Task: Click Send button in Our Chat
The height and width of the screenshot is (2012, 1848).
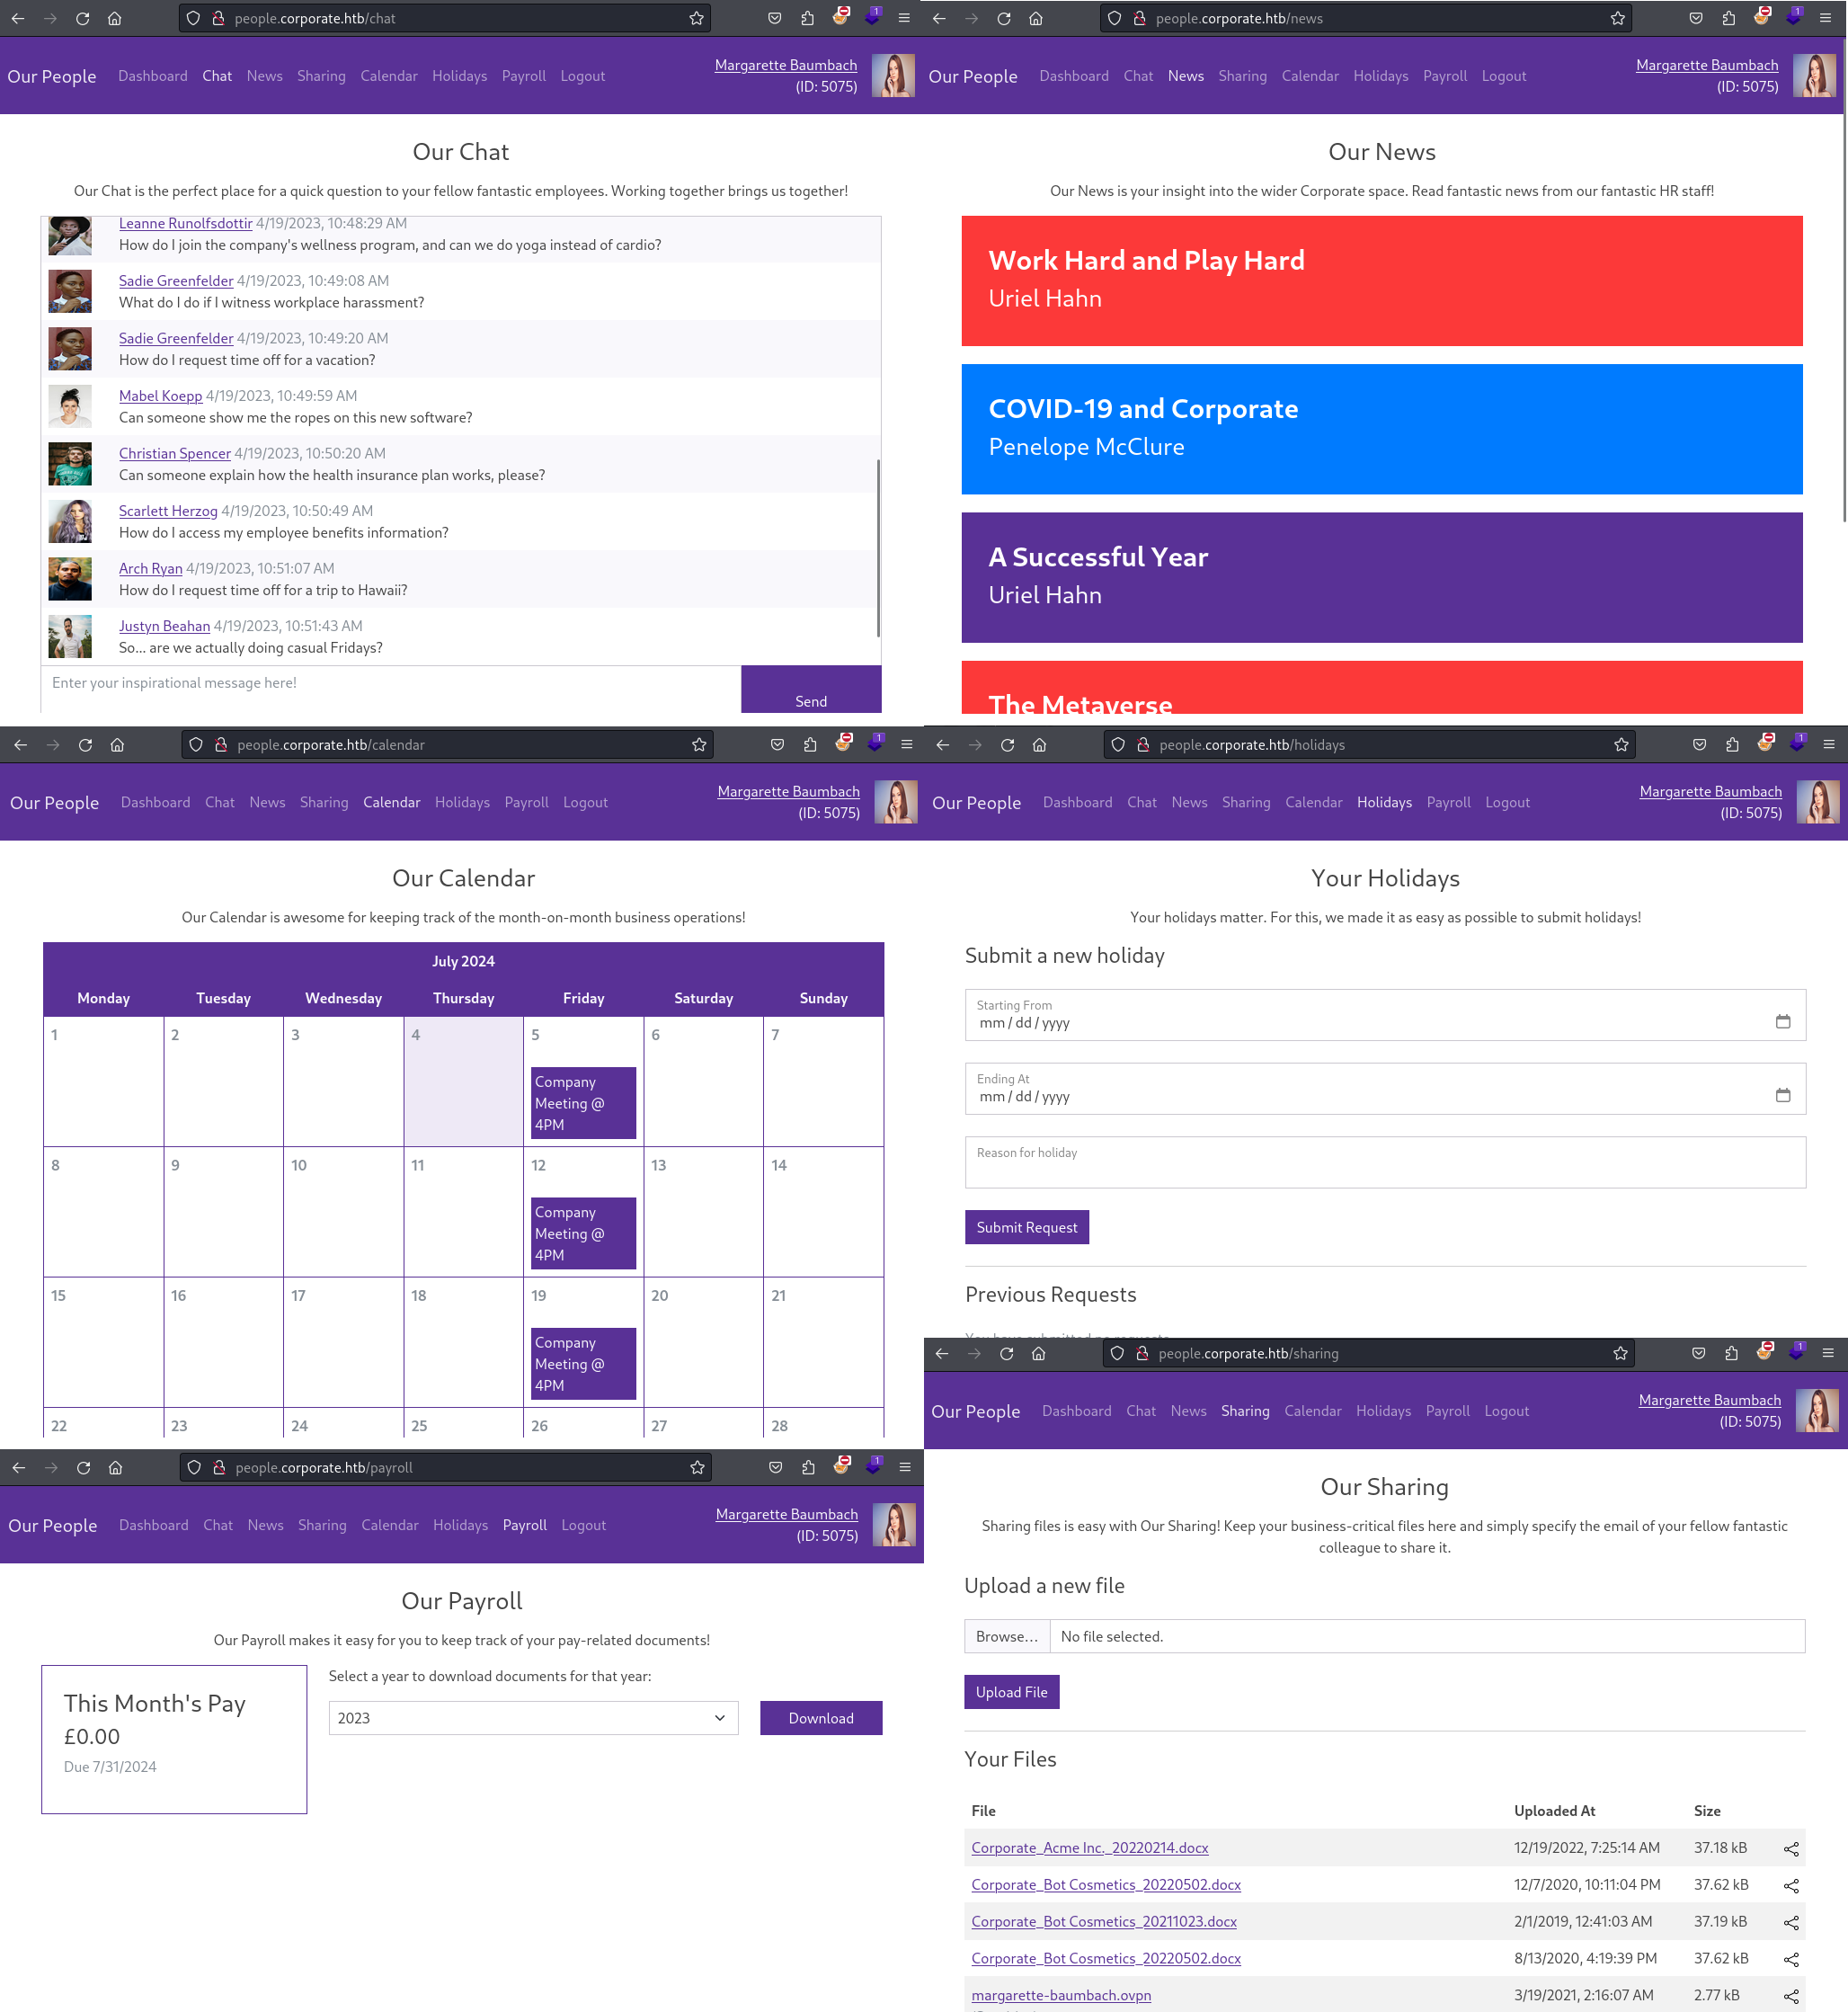Action: (811, 698)
